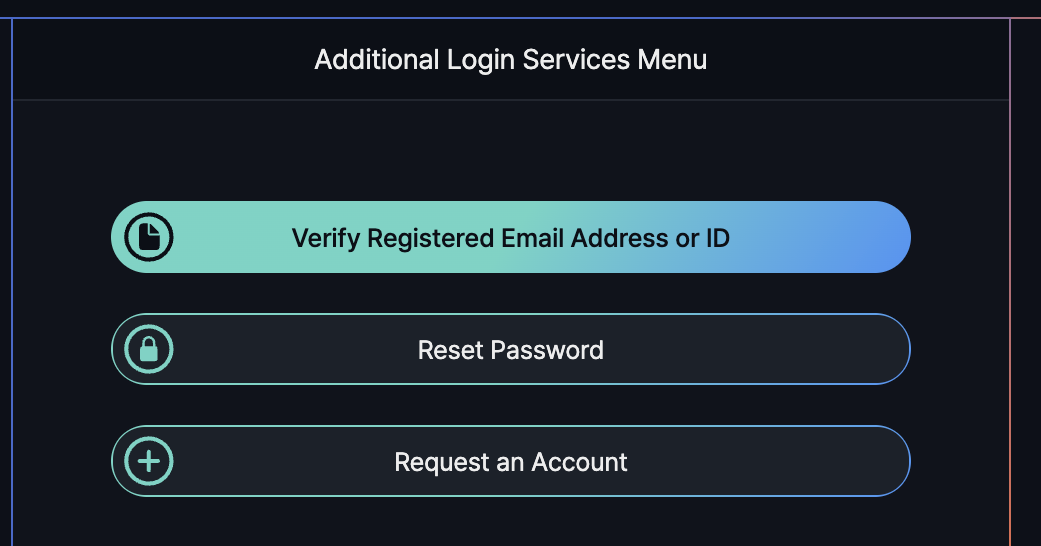1041x546 pixels.
Task: Click the document icon on the Verify button
Action: point(149,238)
